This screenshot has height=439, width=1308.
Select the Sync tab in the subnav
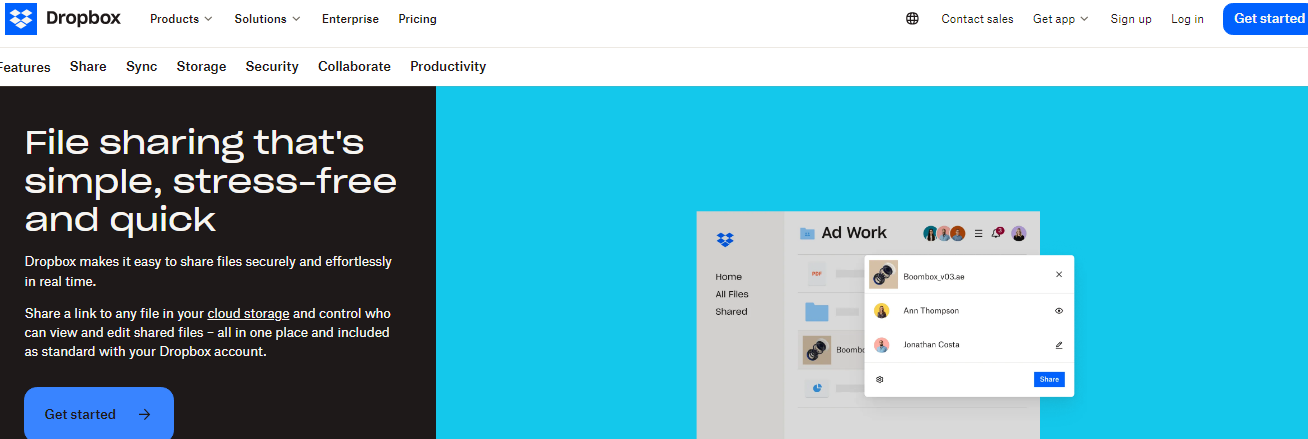tap(141, 66)
